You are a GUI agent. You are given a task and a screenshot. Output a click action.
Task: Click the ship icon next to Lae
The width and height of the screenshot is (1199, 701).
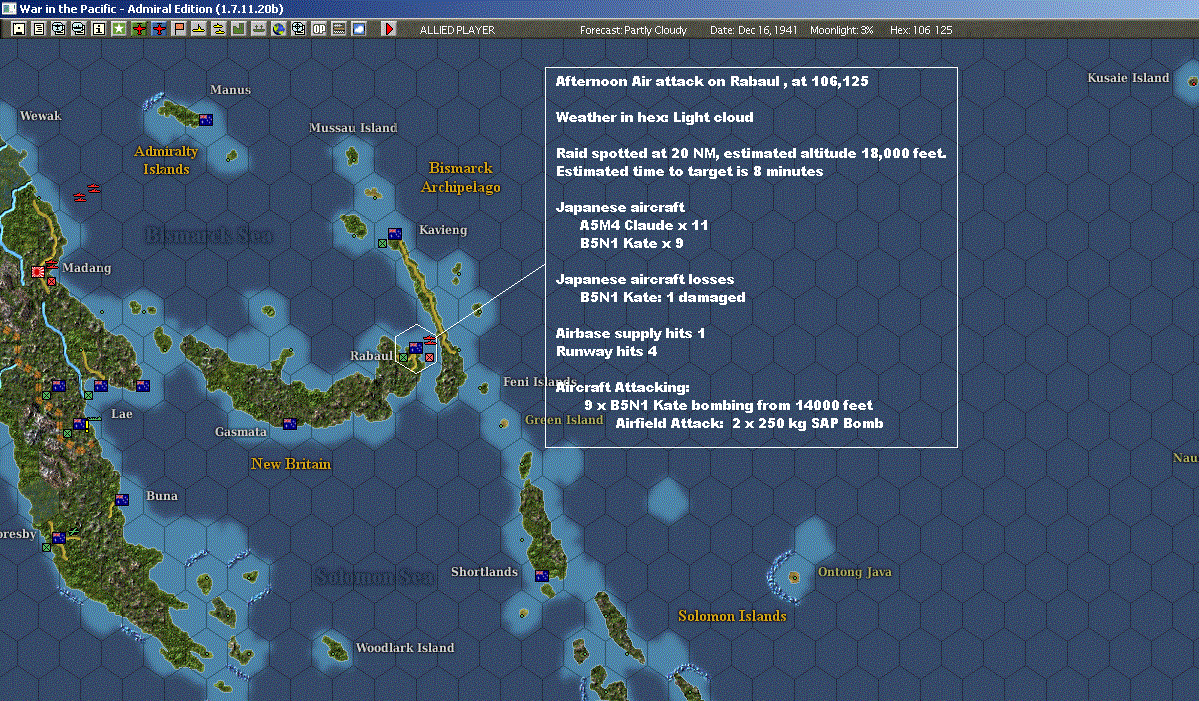(x=94, y=419)
